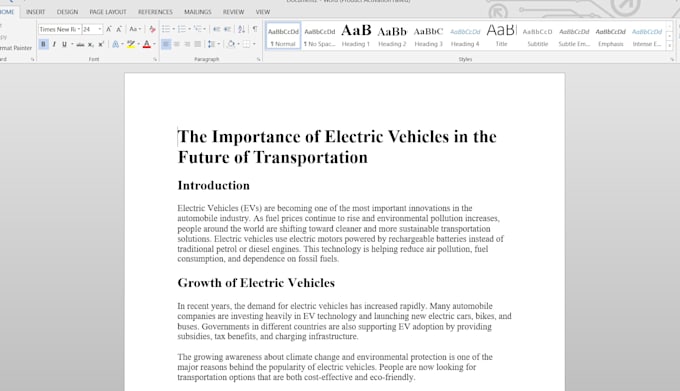680x391 pixels.
Task: Open the INSERT ribbon tab
Action: click(36, 12)
